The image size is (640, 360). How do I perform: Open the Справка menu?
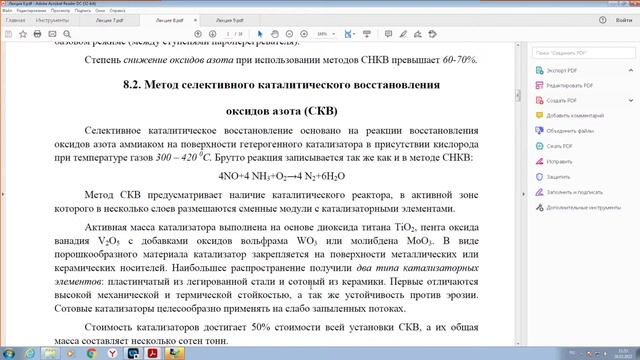(118, 11)
